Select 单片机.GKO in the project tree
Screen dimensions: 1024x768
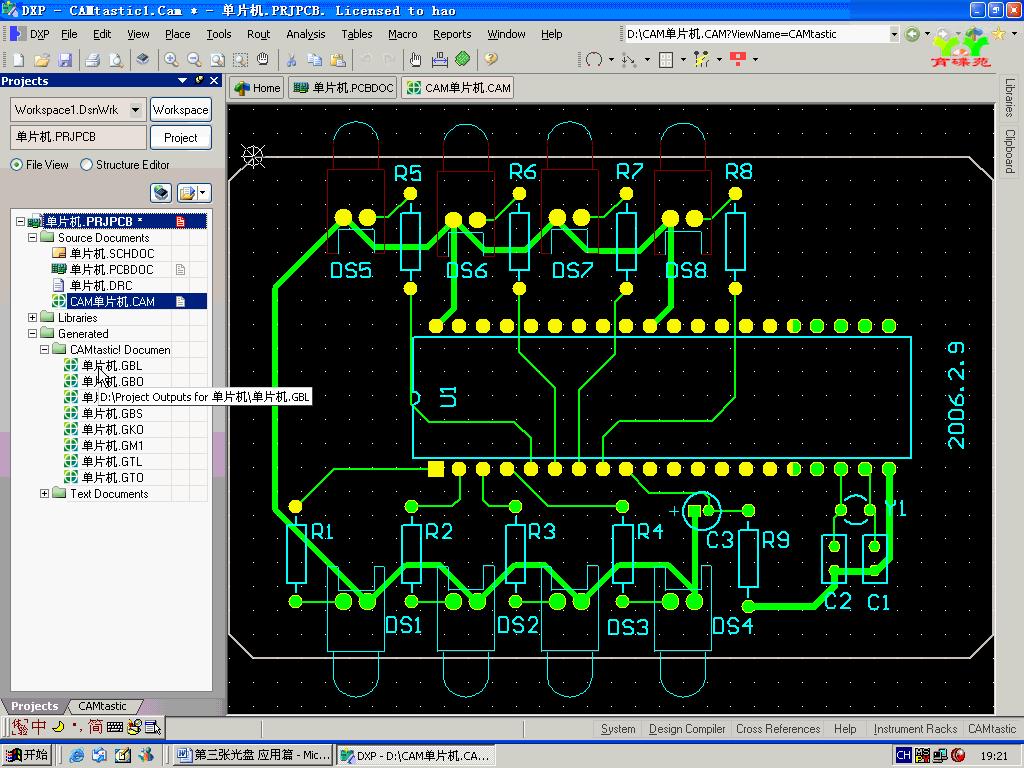click(112, 430)
